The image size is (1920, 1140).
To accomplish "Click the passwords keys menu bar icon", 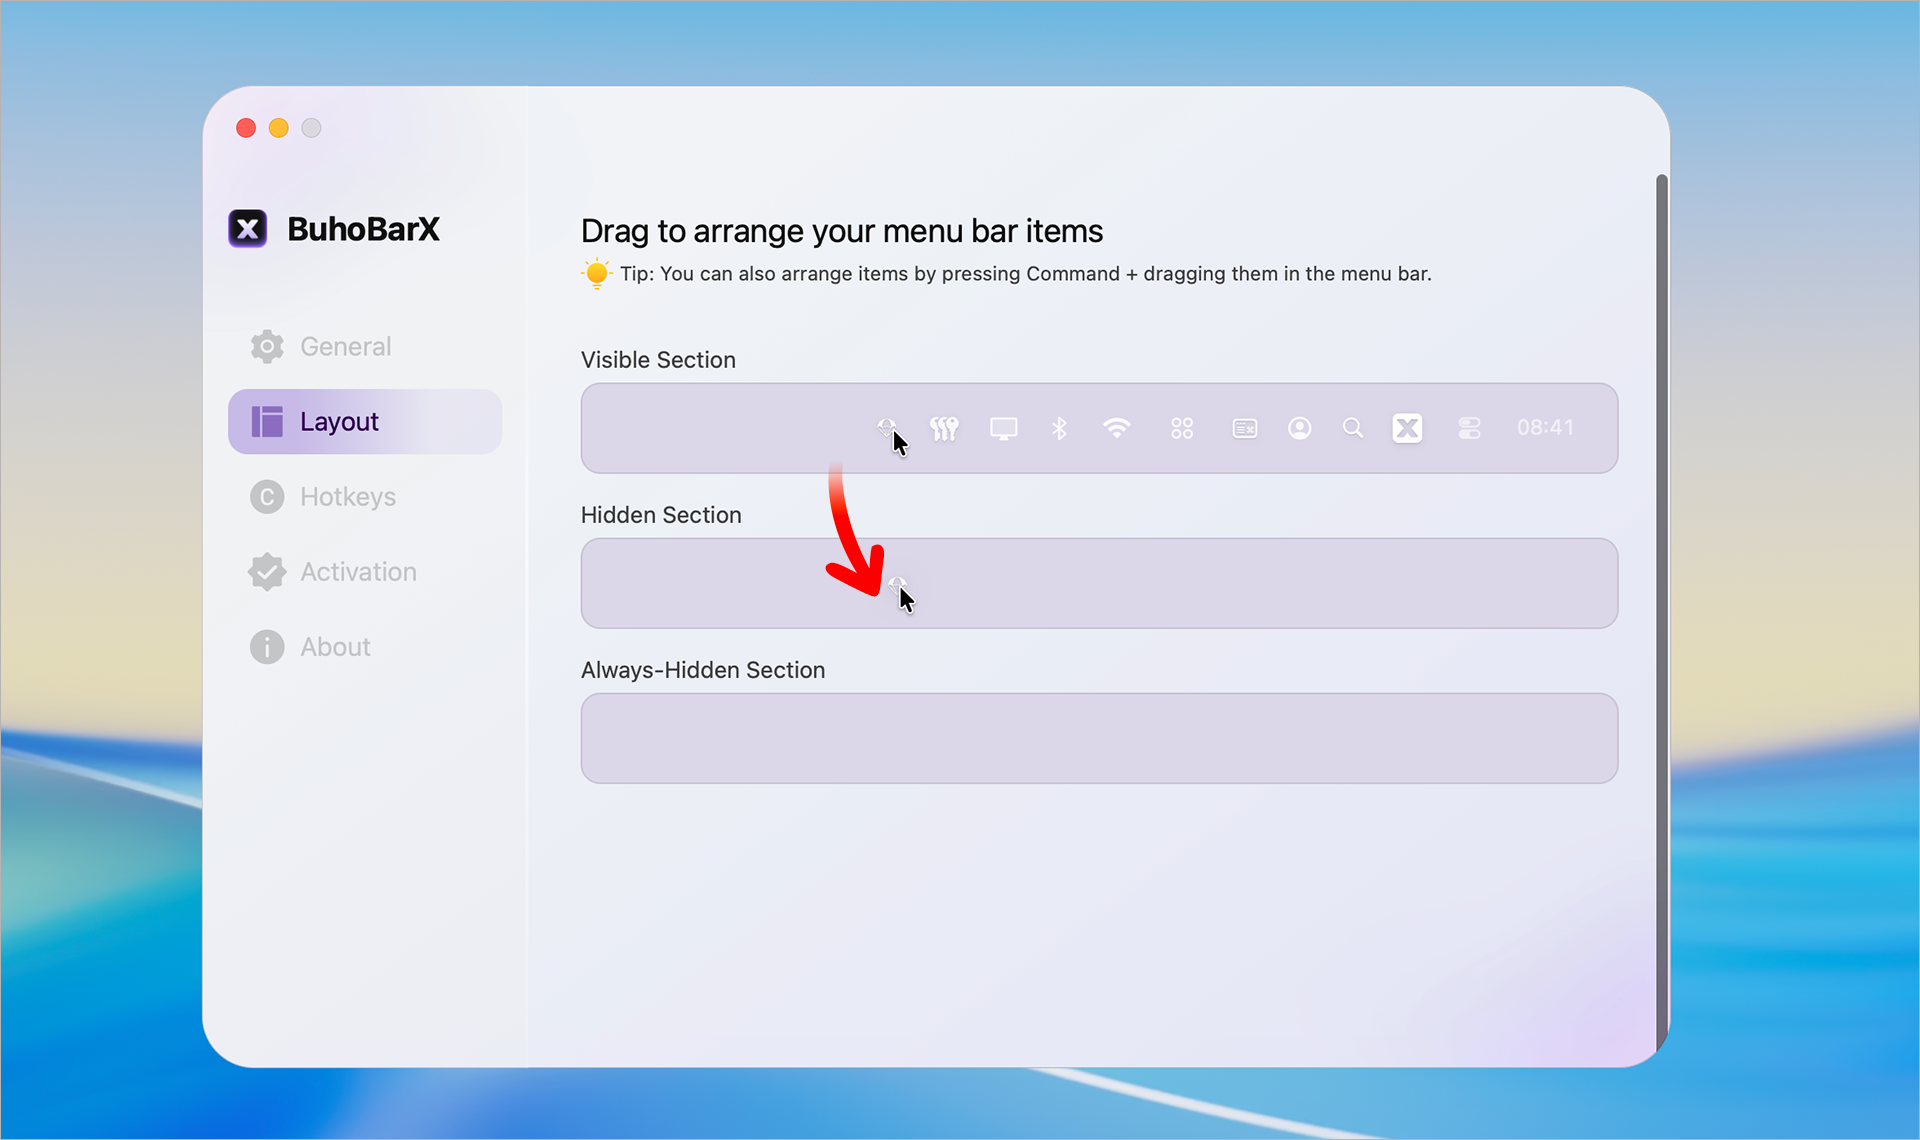I will (x=944, y=429).
